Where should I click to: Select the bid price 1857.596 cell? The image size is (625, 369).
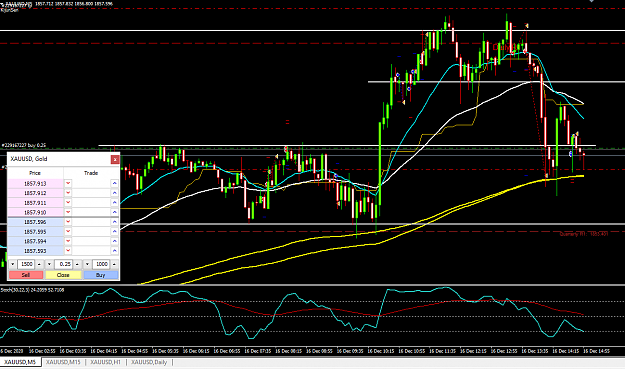click(35, 222)
